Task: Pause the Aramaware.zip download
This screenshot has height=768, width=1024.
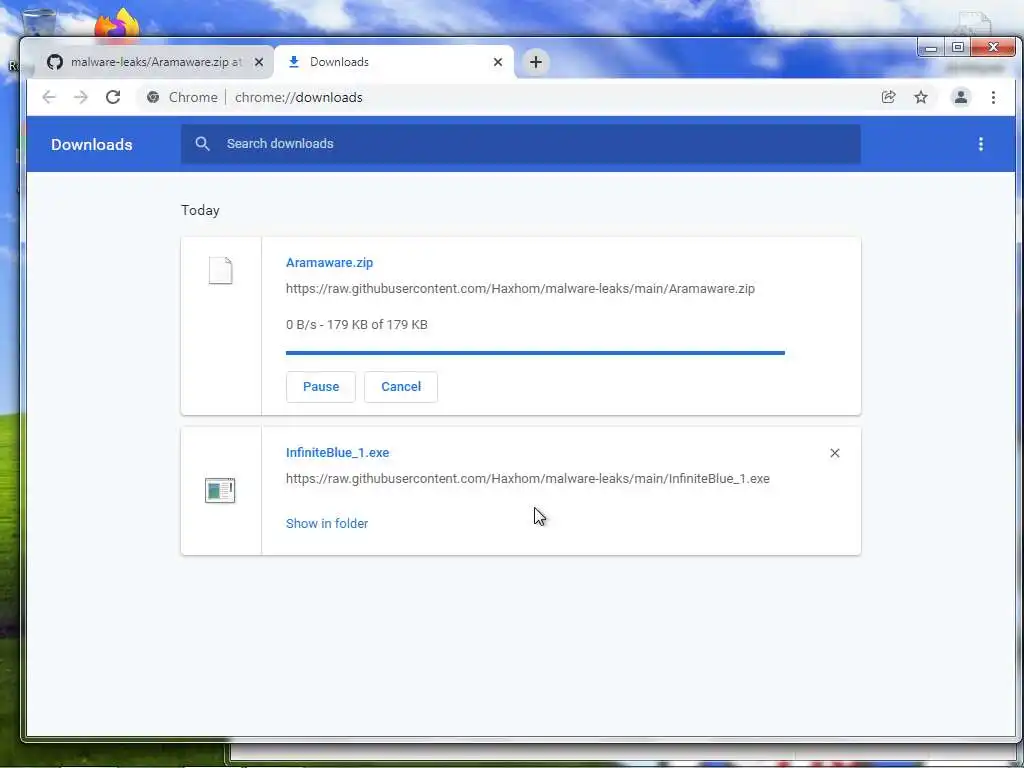Action: click(x=321, y=387)
